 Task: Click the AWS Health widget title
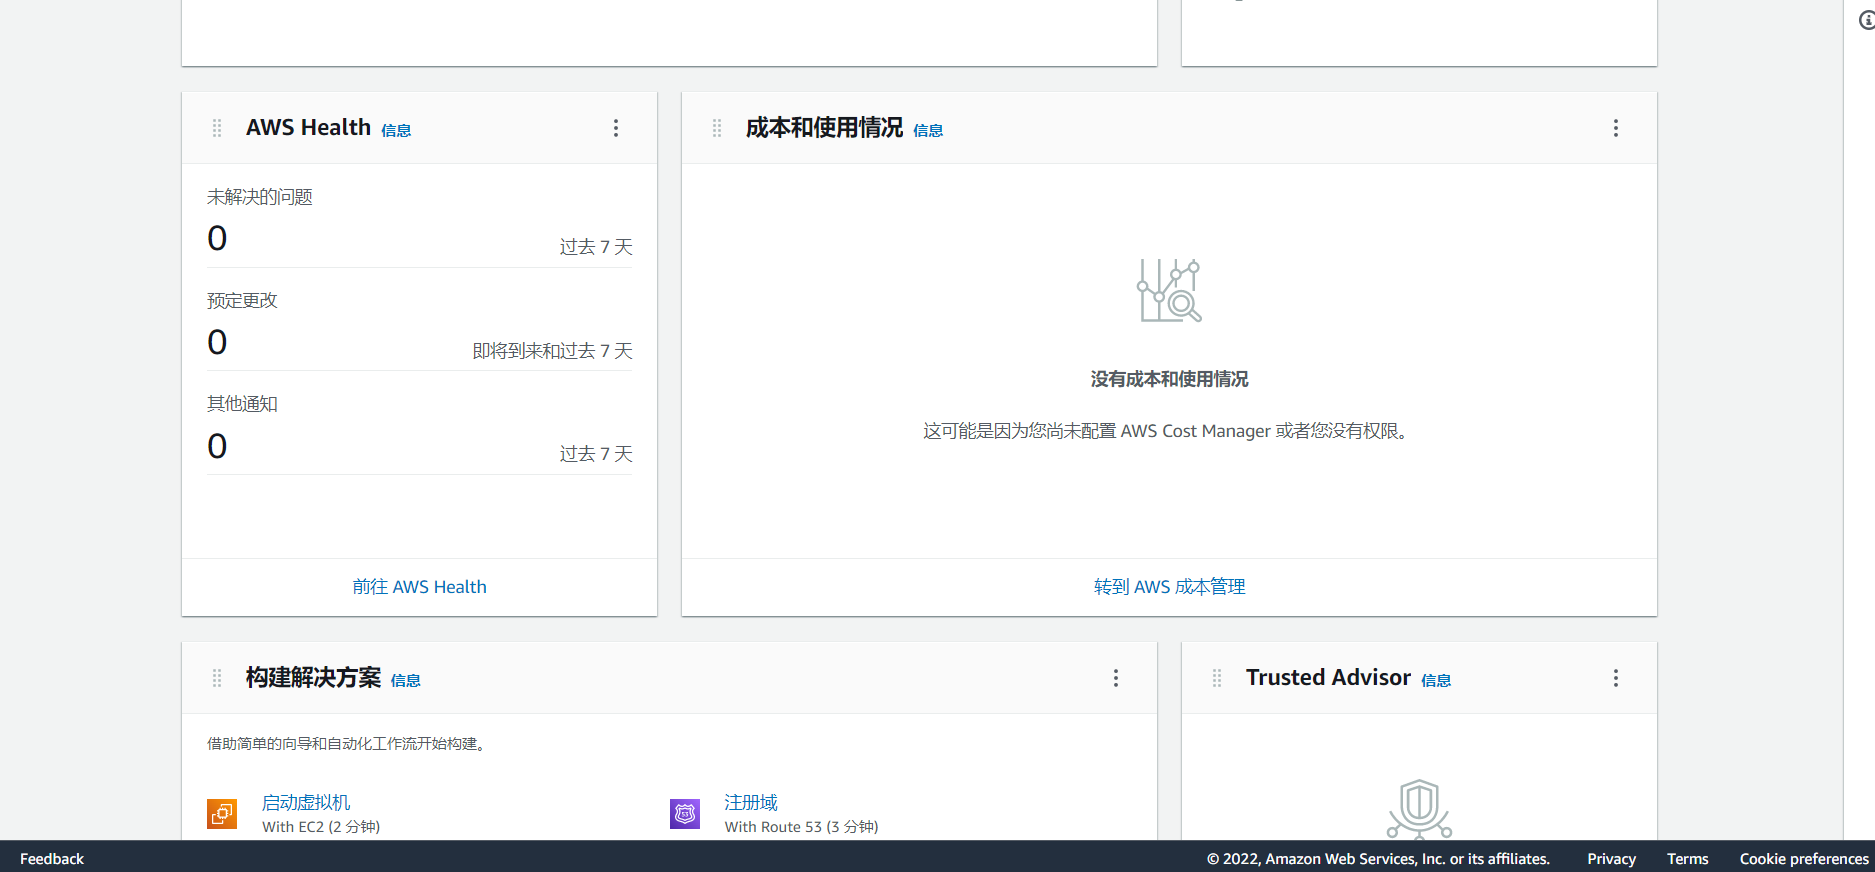308,128
